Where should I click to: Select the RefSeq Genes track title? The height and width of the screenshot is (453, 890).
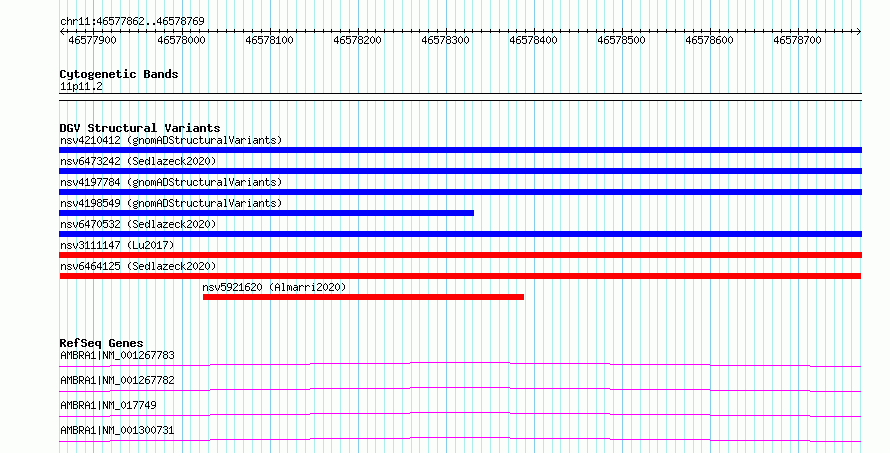[x=101, y=343]
